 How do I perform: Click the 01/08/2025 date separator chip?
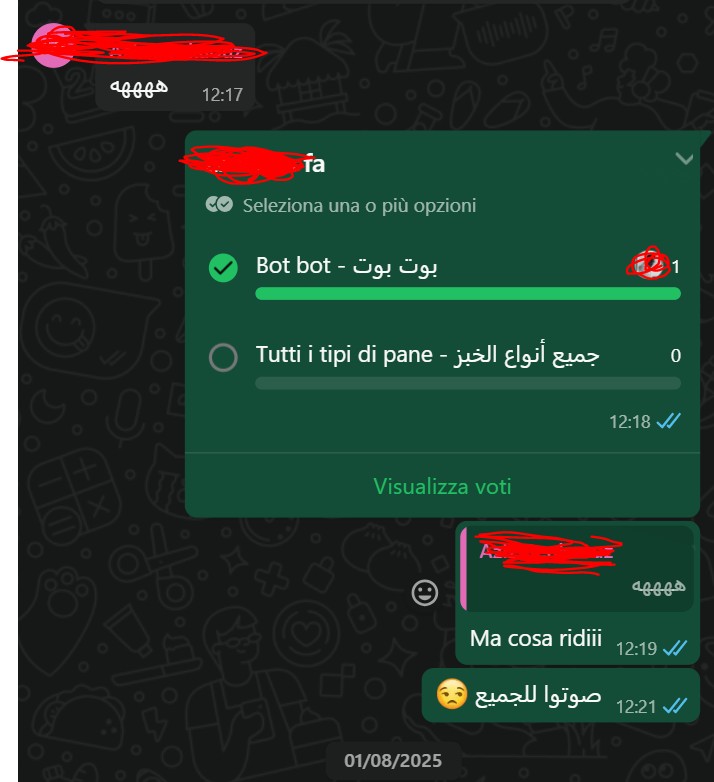pyautogui.click(x=393, y=761)
